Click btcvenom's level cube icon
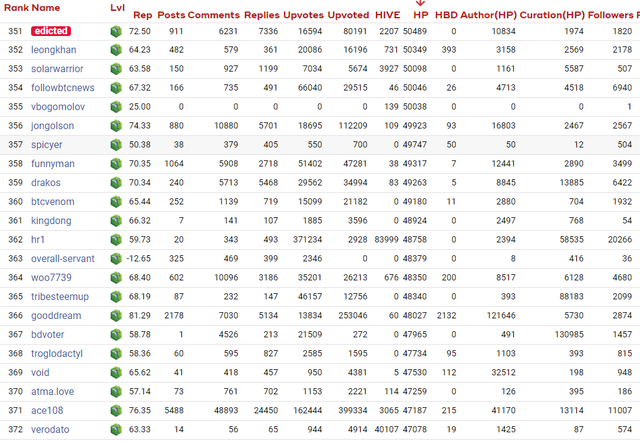This screenshot has height=442, width=640. 116,202
